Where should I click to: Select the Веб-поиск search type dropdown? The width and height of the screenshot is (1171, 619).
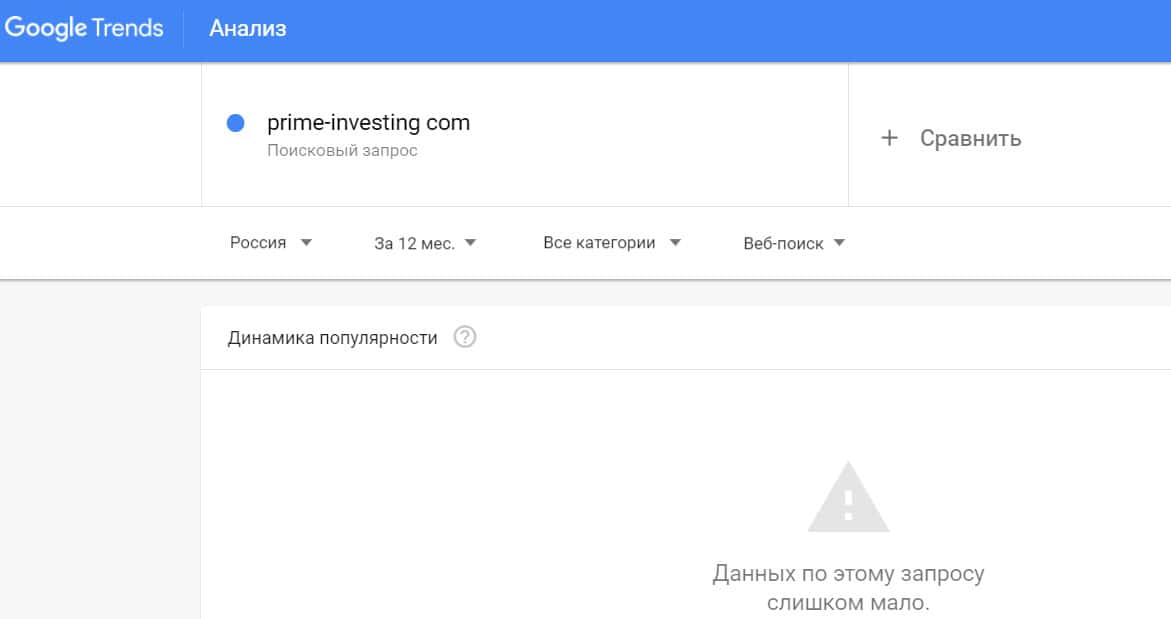pos(783,243)
